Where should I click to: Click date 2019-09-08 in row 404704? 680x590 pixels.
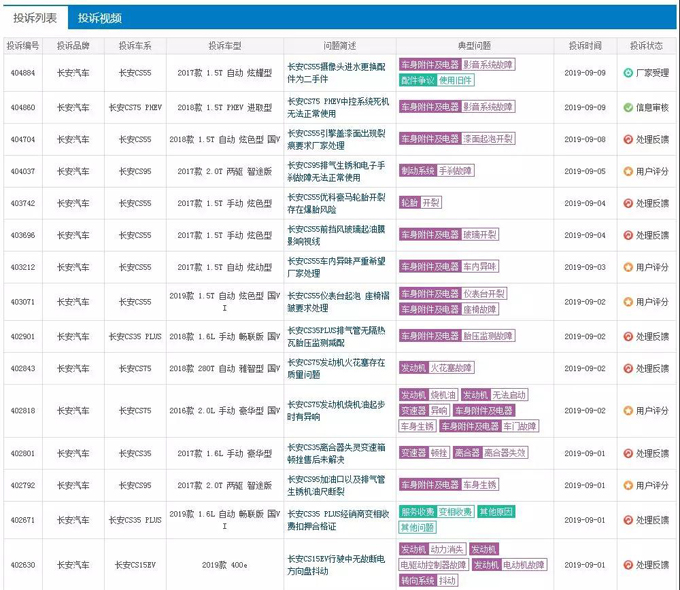pyautogui.click(x=585, y=139)
